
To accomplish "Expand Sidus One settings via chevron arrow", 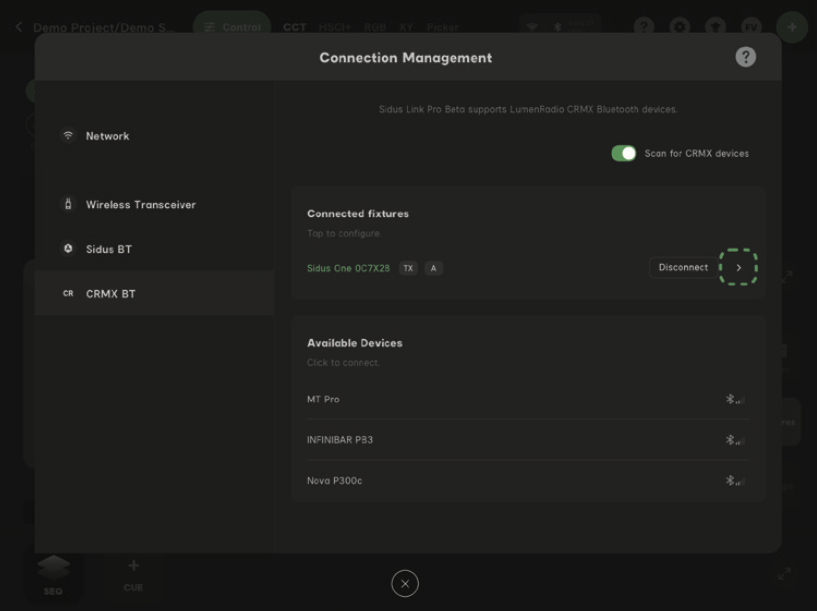I will coord(738,268).
